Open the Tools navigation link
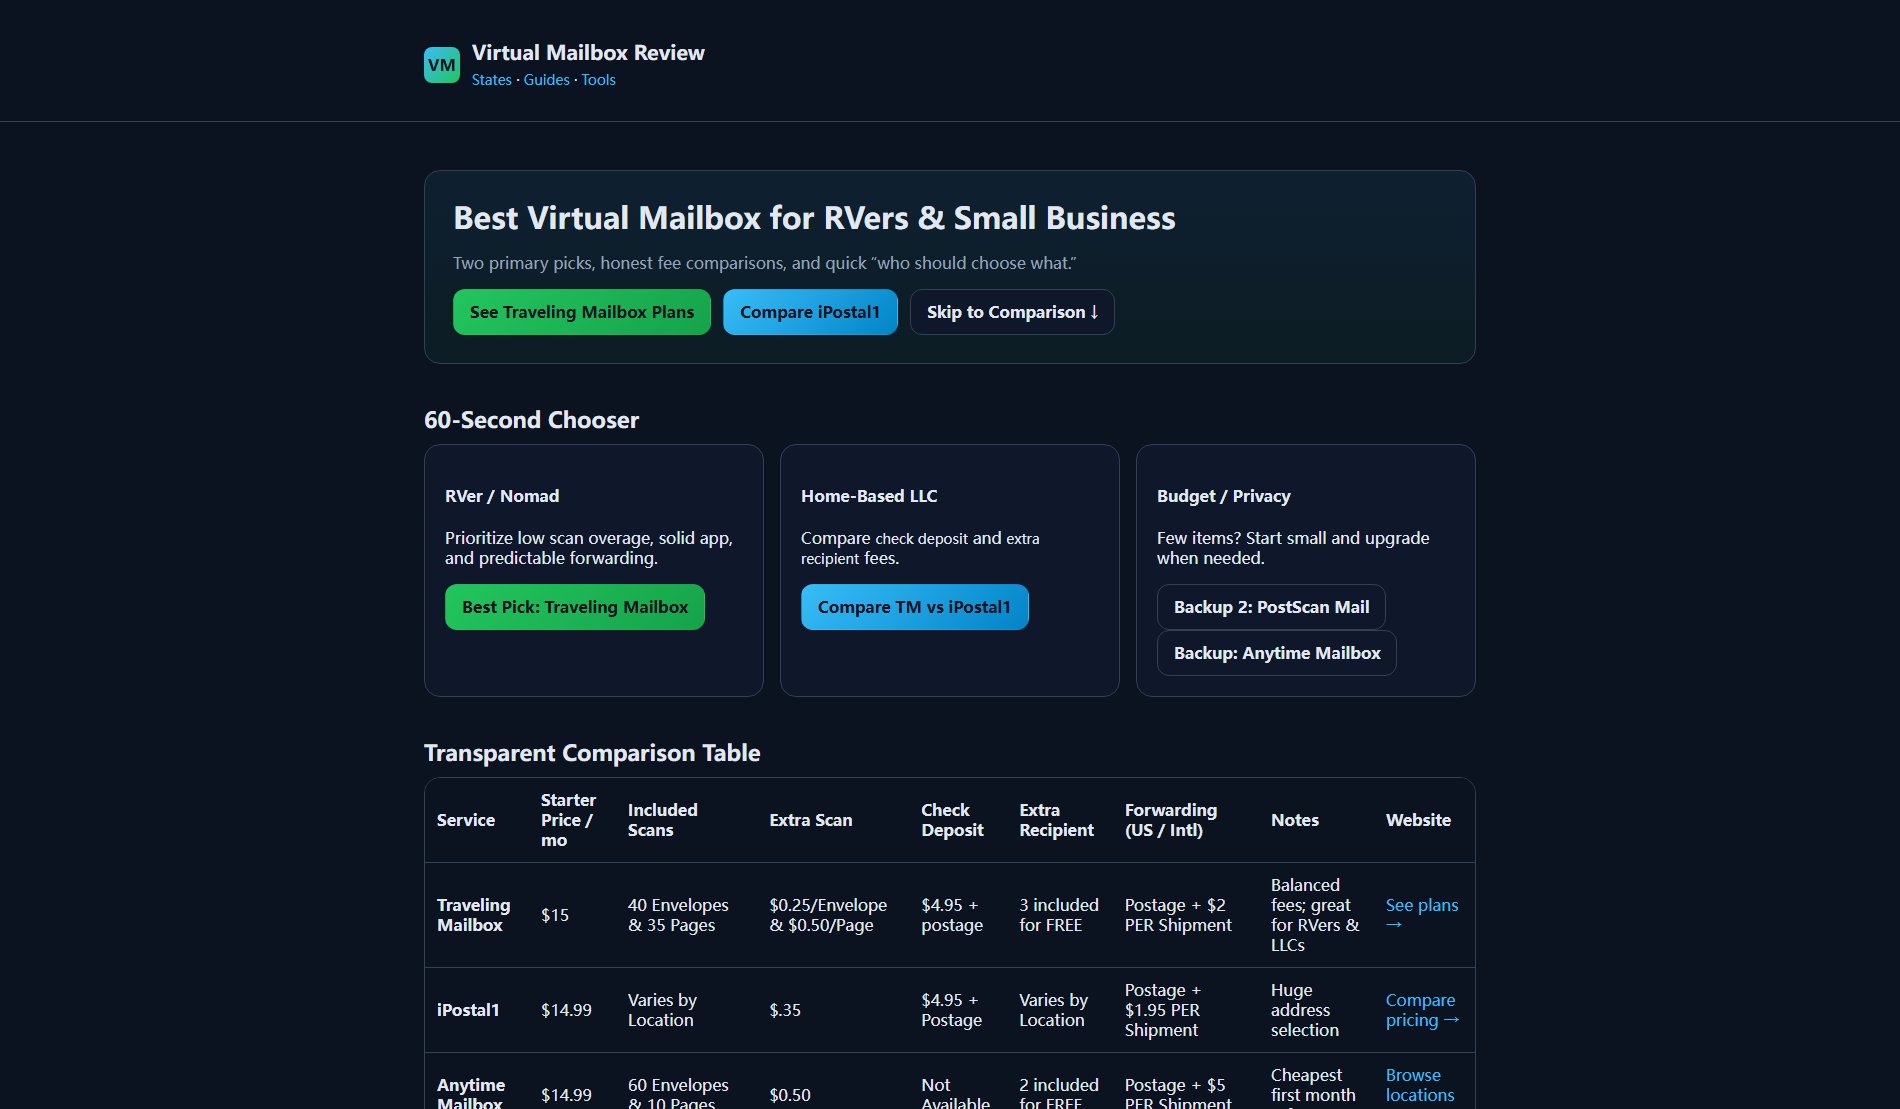Screen dimensions: 1900x1109 point(598,80)
